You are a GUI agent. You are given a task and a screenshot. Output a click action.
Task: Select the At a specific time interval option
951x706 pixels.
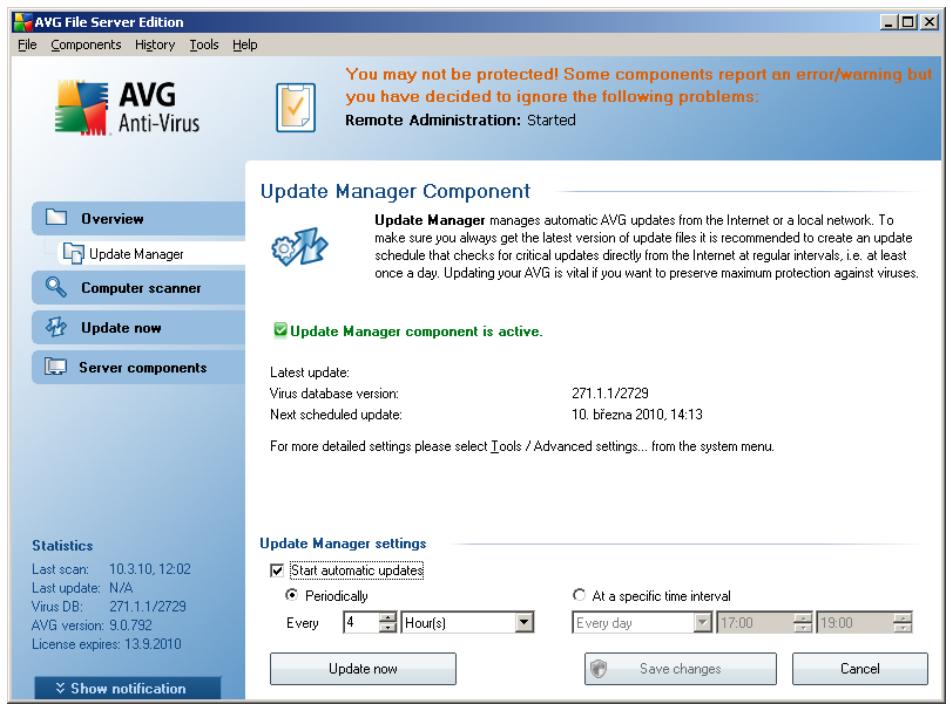[579, 595]
